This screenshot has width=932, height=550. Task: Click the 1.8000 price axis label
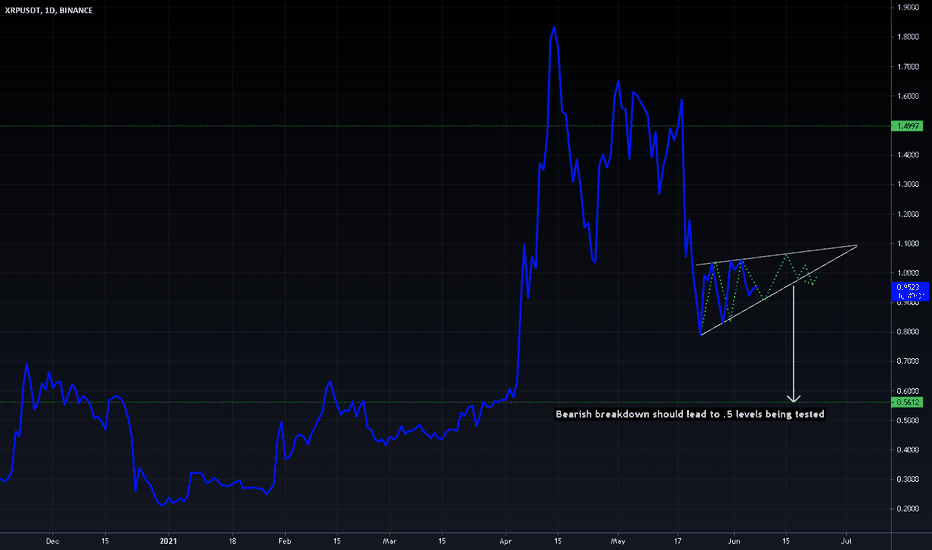908,37
